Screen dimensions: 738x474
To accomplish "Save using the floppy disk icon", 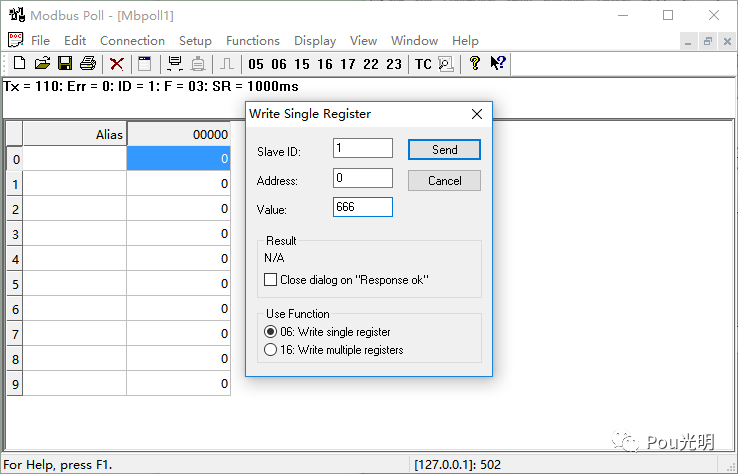I will [x=65, y=63].
